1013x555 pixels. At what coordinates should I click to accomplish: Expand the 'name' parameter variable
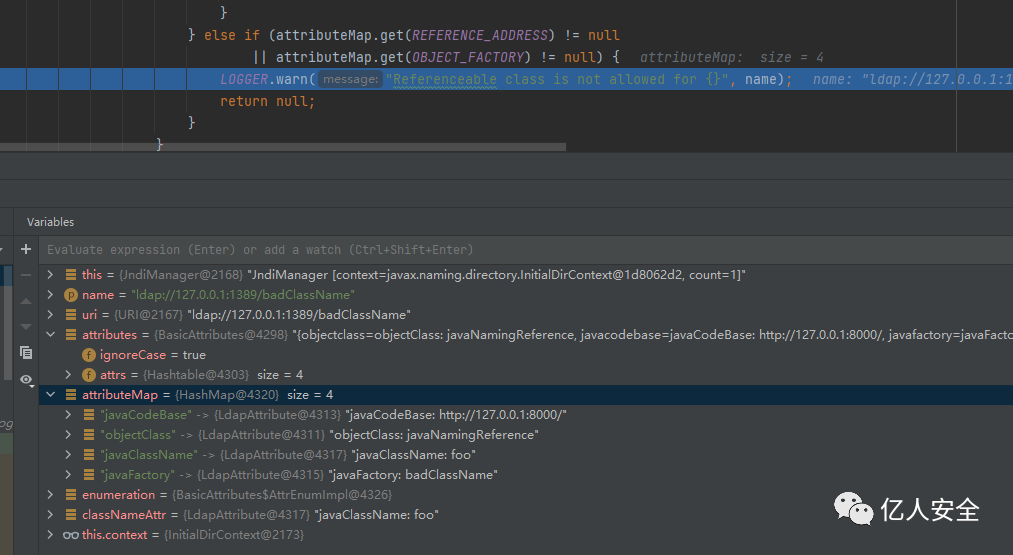pyautogui.click(x=50, y=295)
